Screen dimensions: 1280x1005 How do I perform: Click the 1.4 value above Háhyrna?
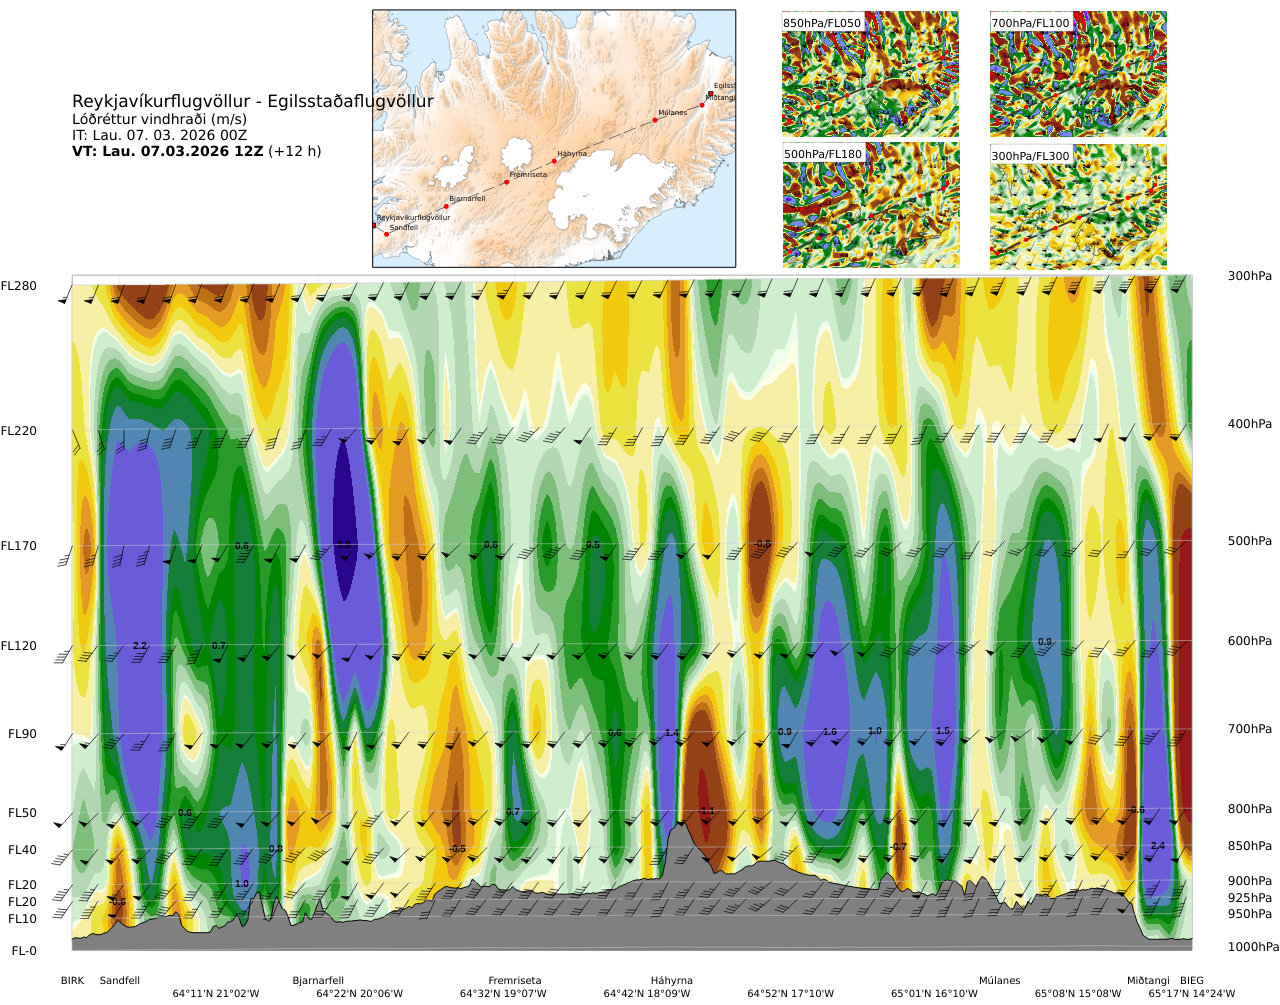672,733
